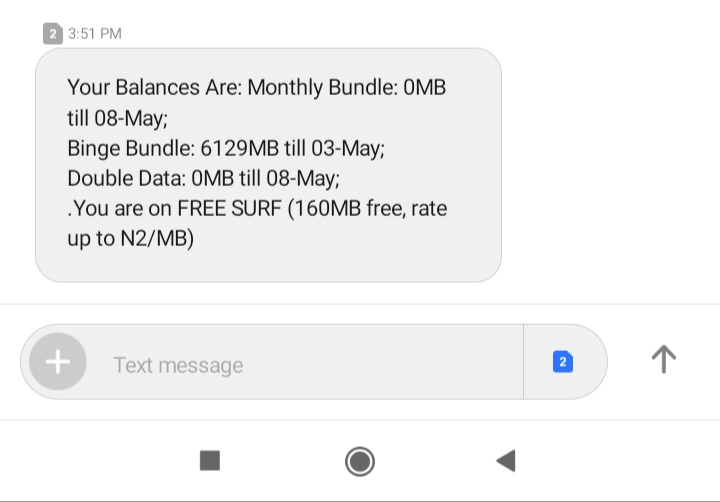Send the message with up arrow
Screen dimensions: 720x502
664,359
